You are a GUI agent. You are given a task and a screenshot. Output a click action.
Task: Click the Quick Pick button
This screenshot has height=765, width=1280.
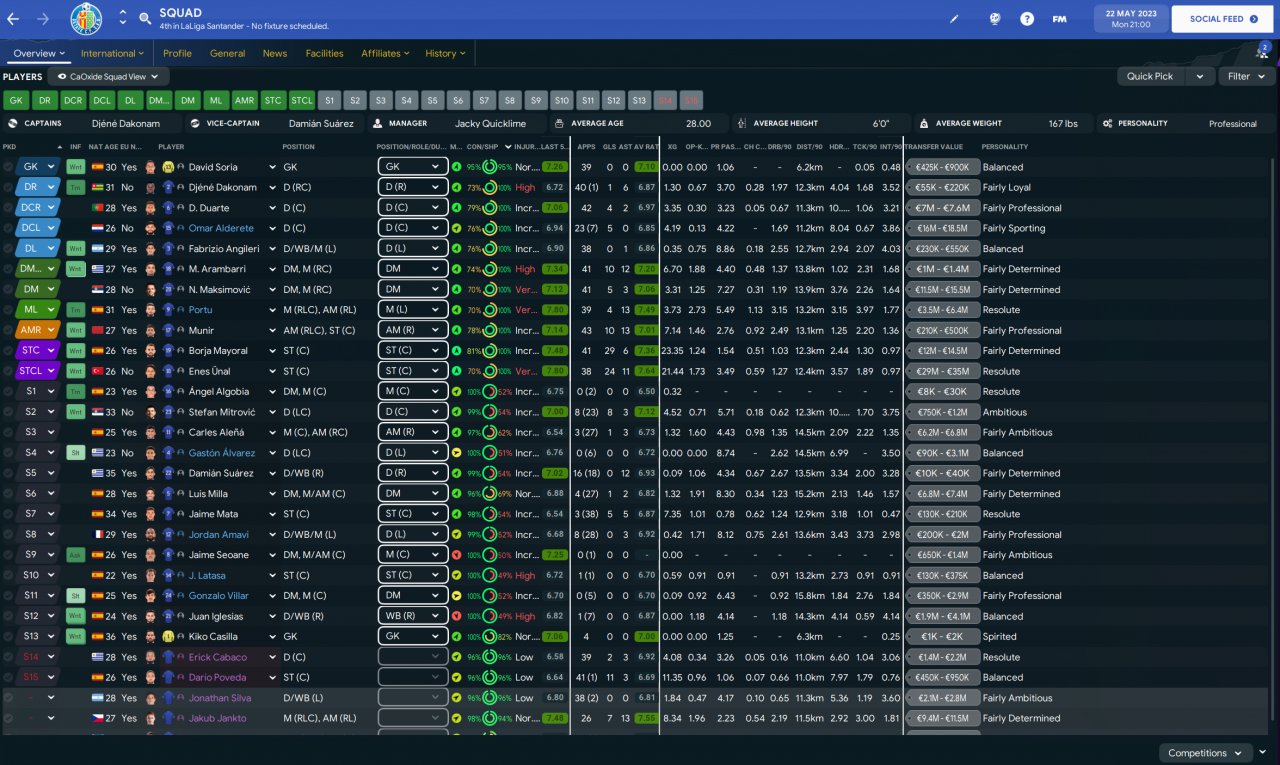[1150, 76]
